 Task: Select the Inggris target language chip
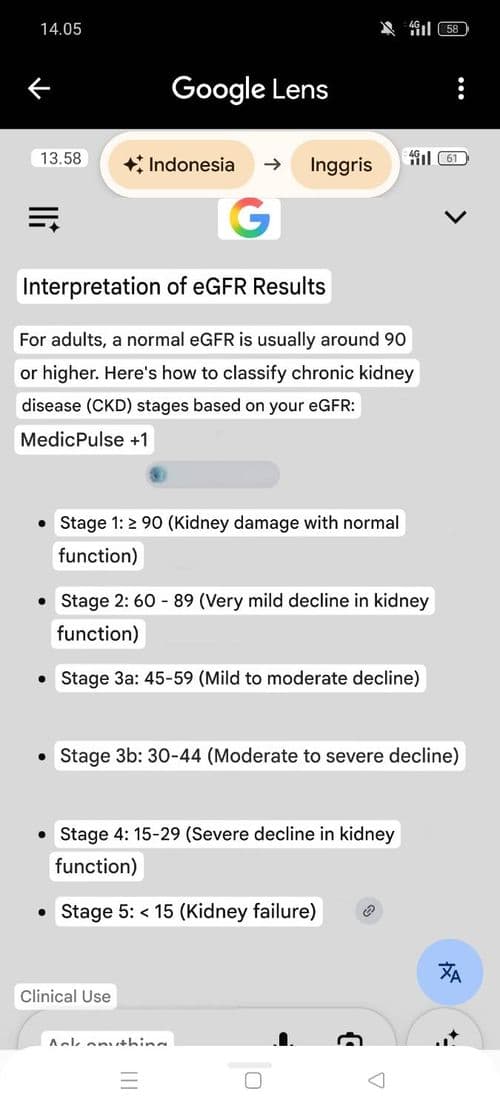coord(341,164)
